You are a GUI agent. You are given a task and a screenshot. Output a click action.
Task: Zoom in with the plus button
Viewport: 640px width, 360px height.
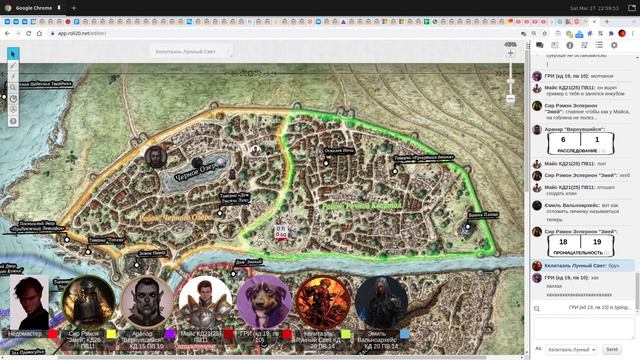(510, 53)
